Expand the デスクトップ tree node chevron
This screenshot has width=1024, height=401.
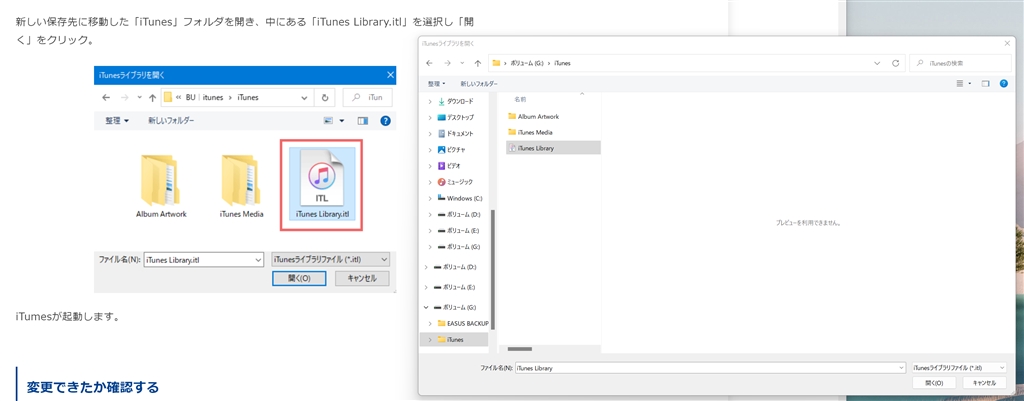430,117
